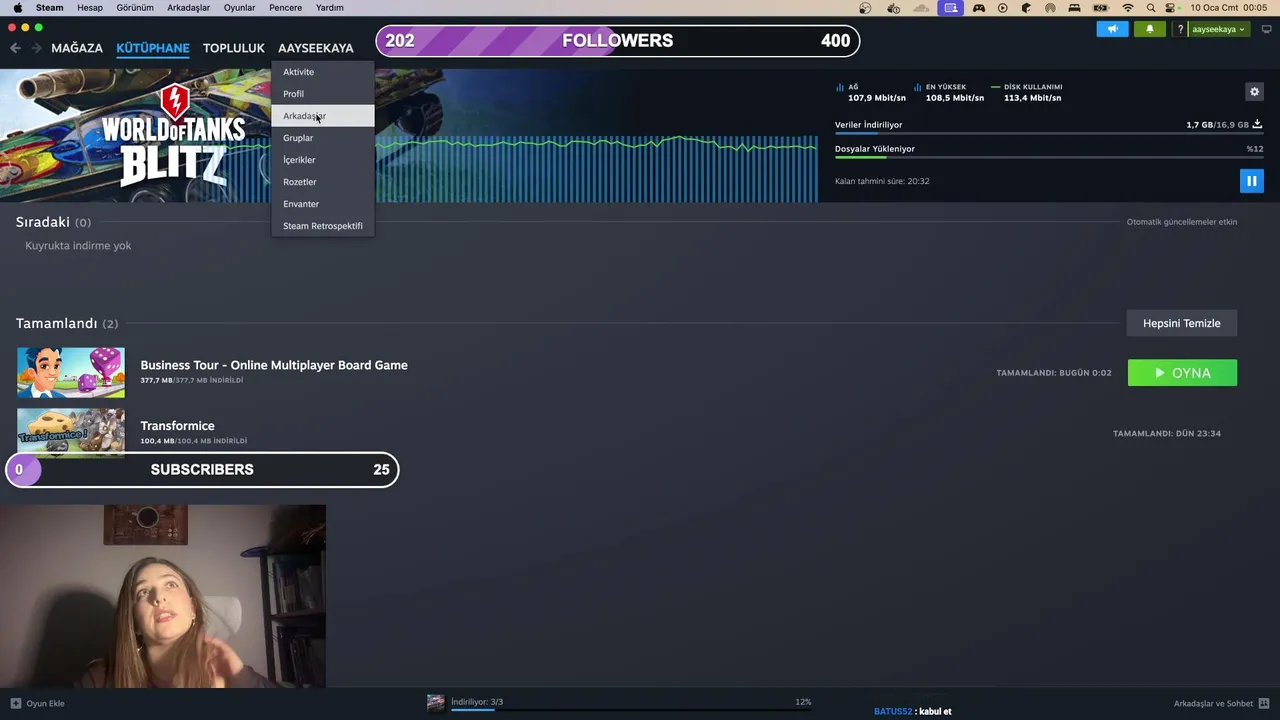Screen dimensions: 1280x720
Task: Open downloads settings gear icon
Action: [x=1254, y=92]
